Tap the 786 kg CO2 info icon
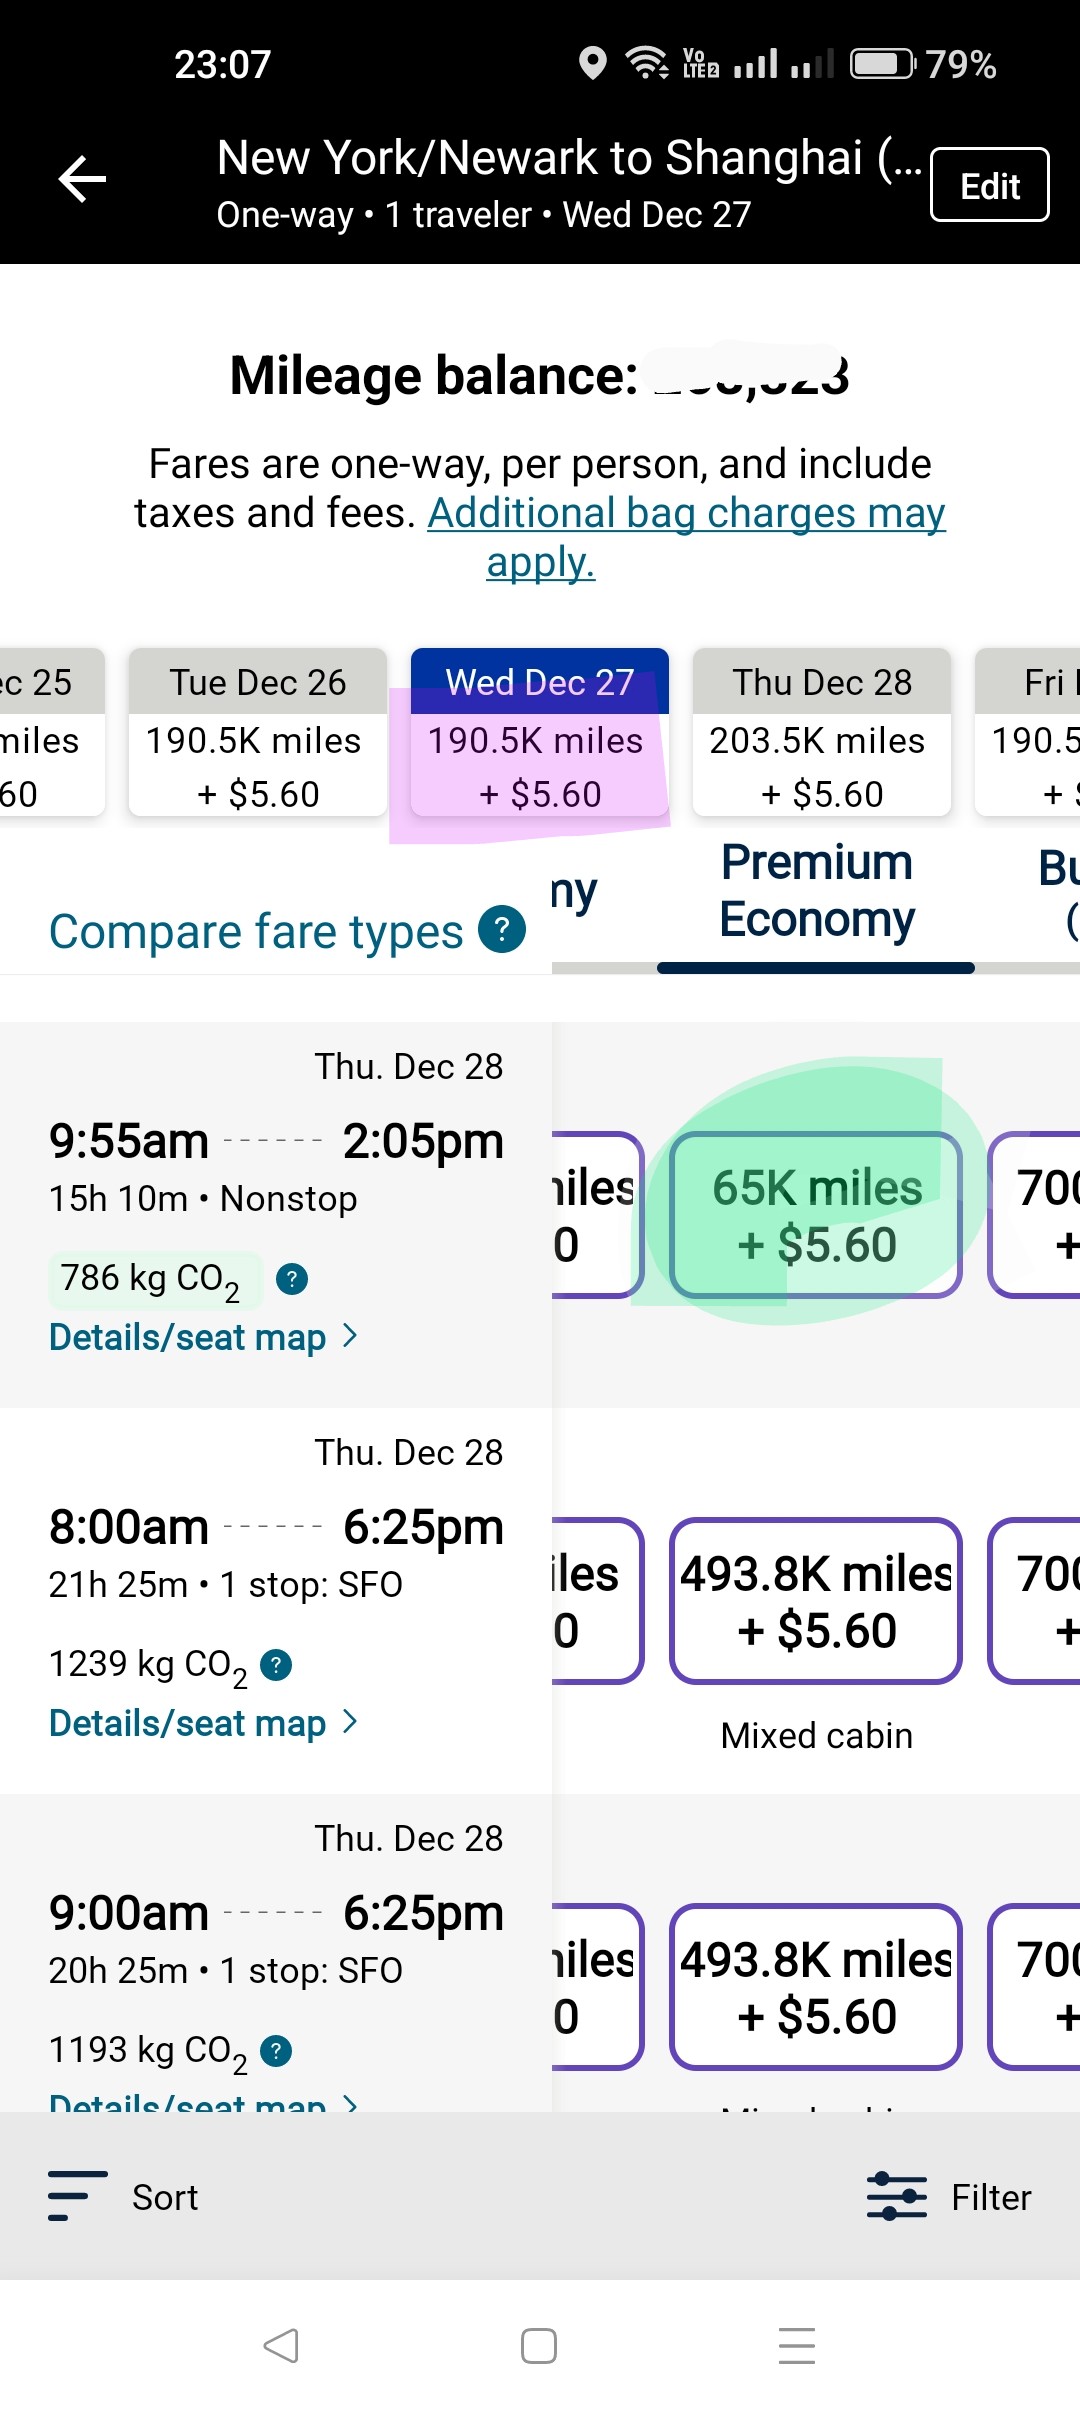The image size is (1080, 2412). point(292,1279)
